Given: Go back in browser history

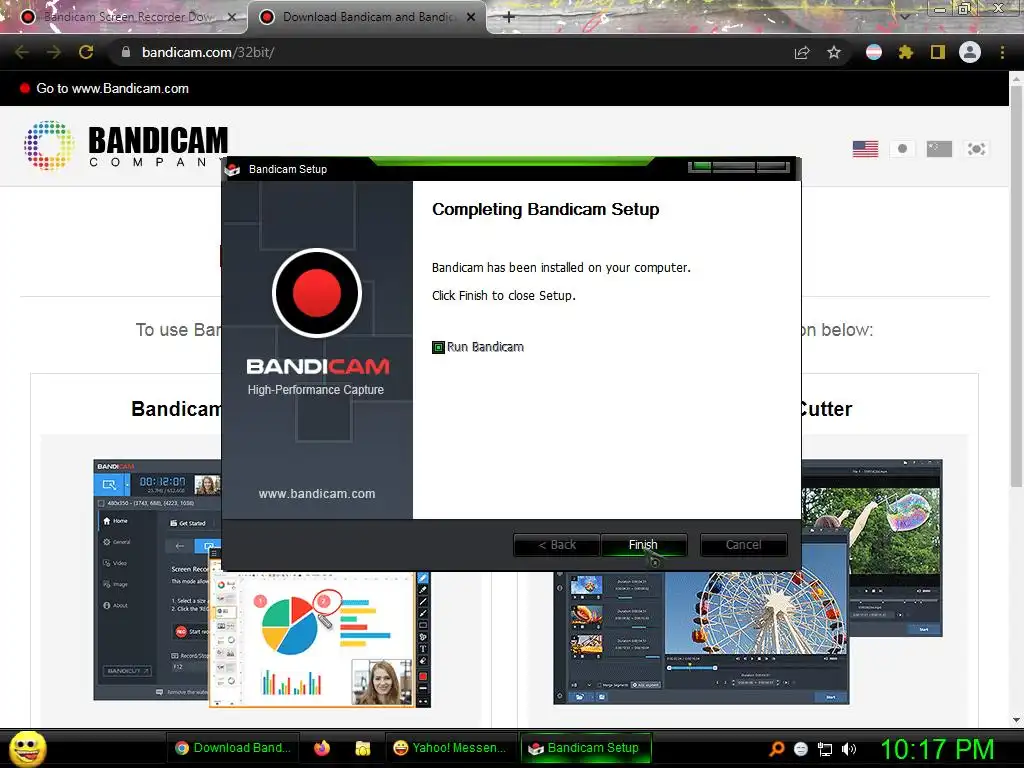Looking at the screenshot, I should 22,52.
